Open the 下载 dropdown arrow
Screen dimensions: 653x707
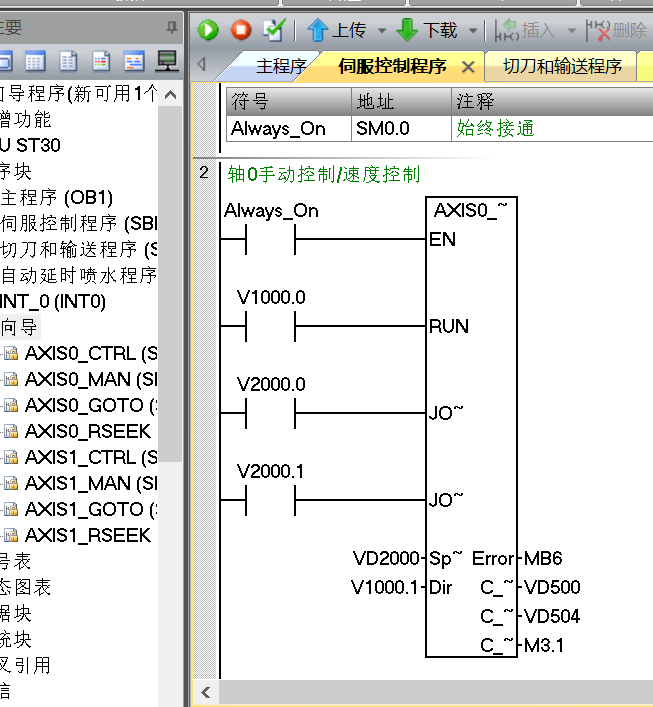click(x=473, y=31)
